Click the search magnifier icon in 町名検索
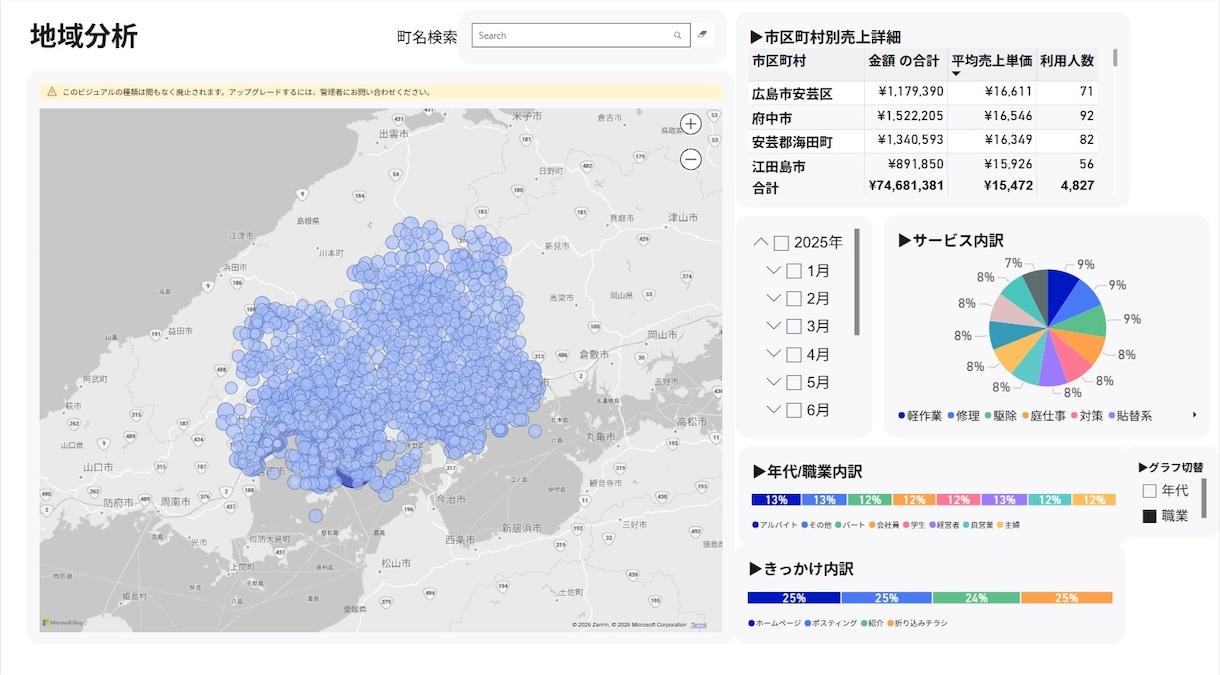Viewport: 1220px width, 675px height. tap(677, 35)
